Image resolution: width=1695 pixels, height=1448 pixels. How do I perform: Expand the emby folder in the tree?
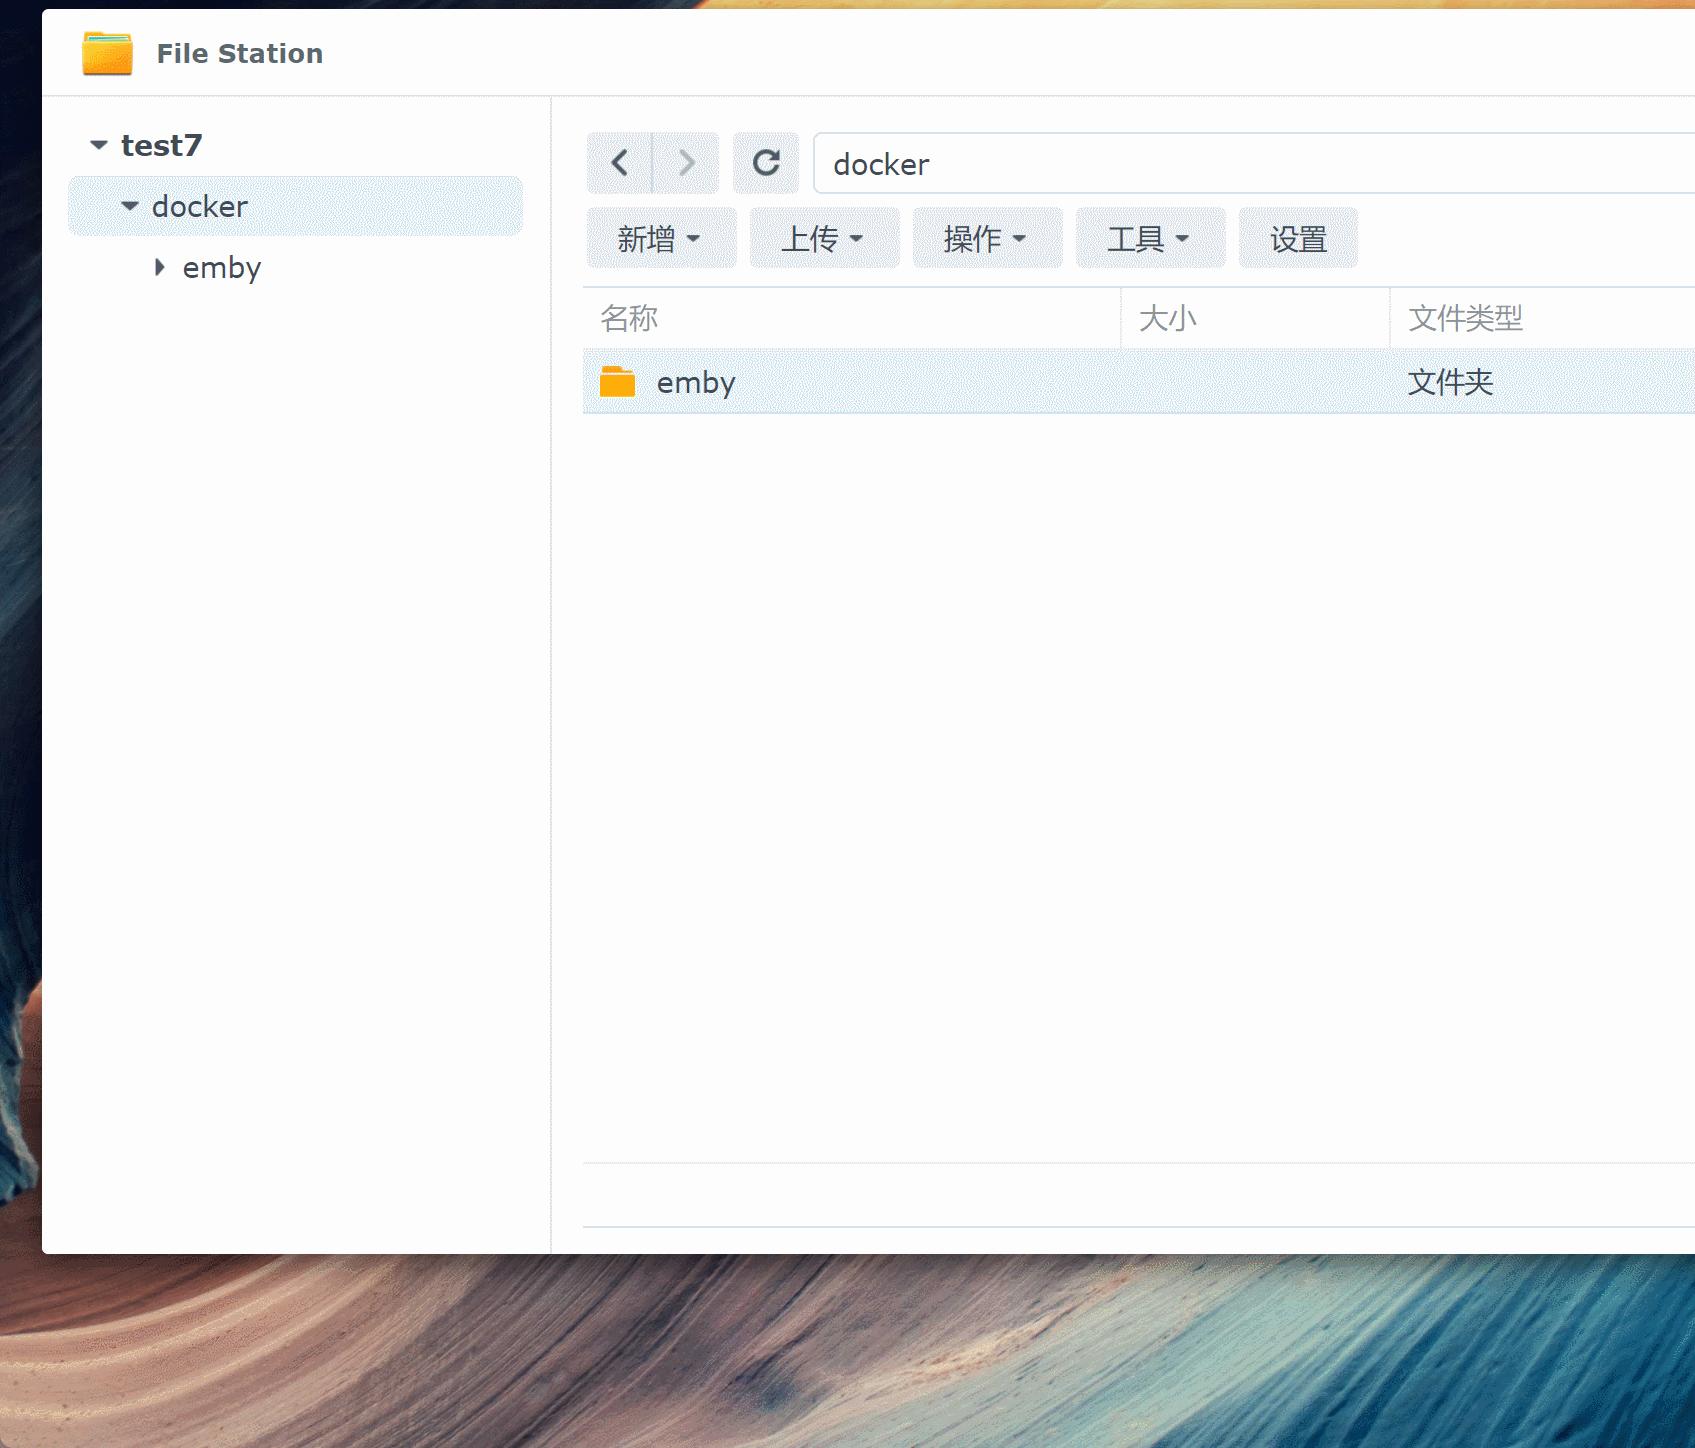160,267
